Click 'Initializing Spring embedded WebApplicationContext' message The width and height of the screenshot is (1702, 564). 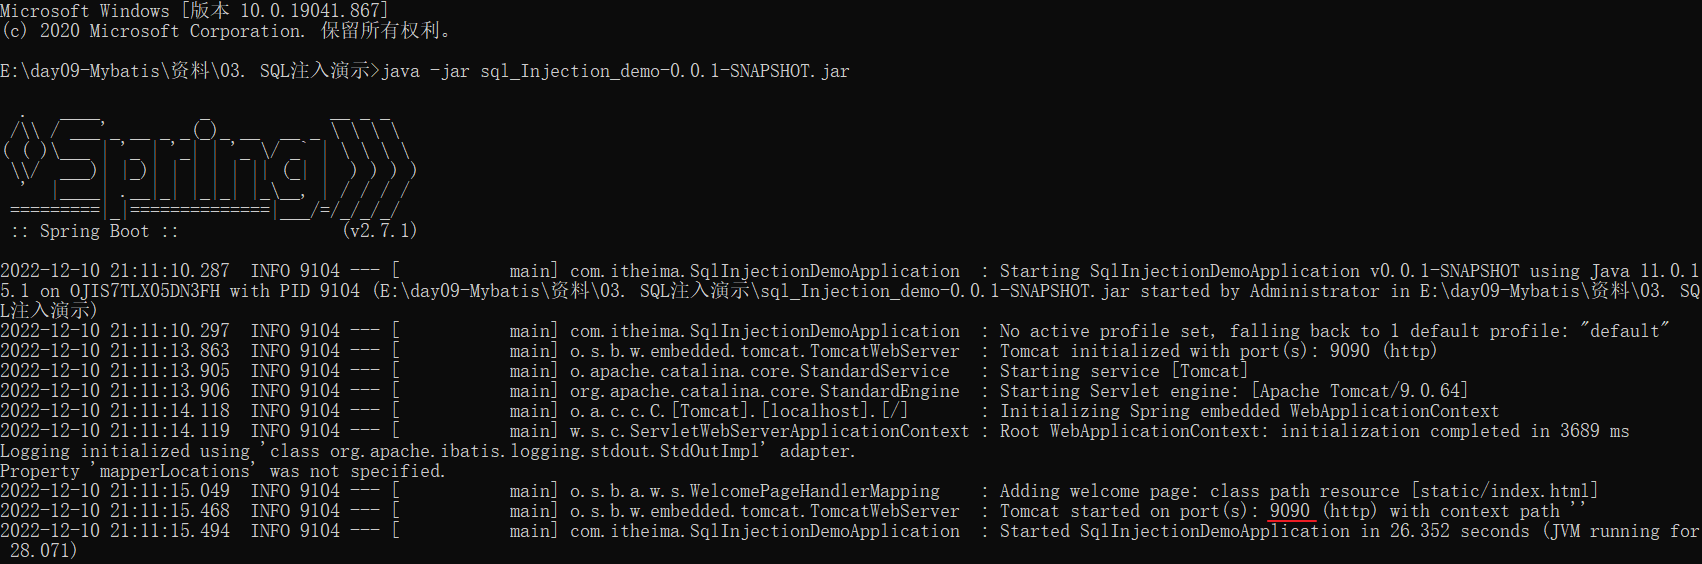pos(1249,411)
